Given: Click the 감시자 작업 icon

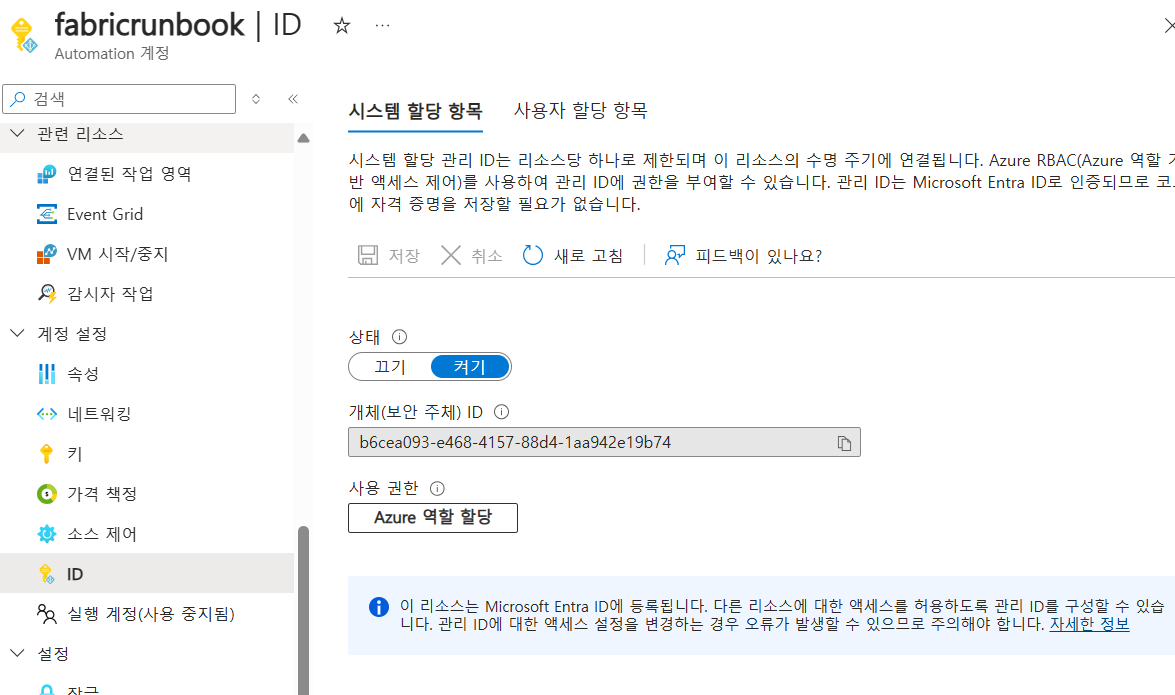Looking at the screenshot, I should 46,294.
